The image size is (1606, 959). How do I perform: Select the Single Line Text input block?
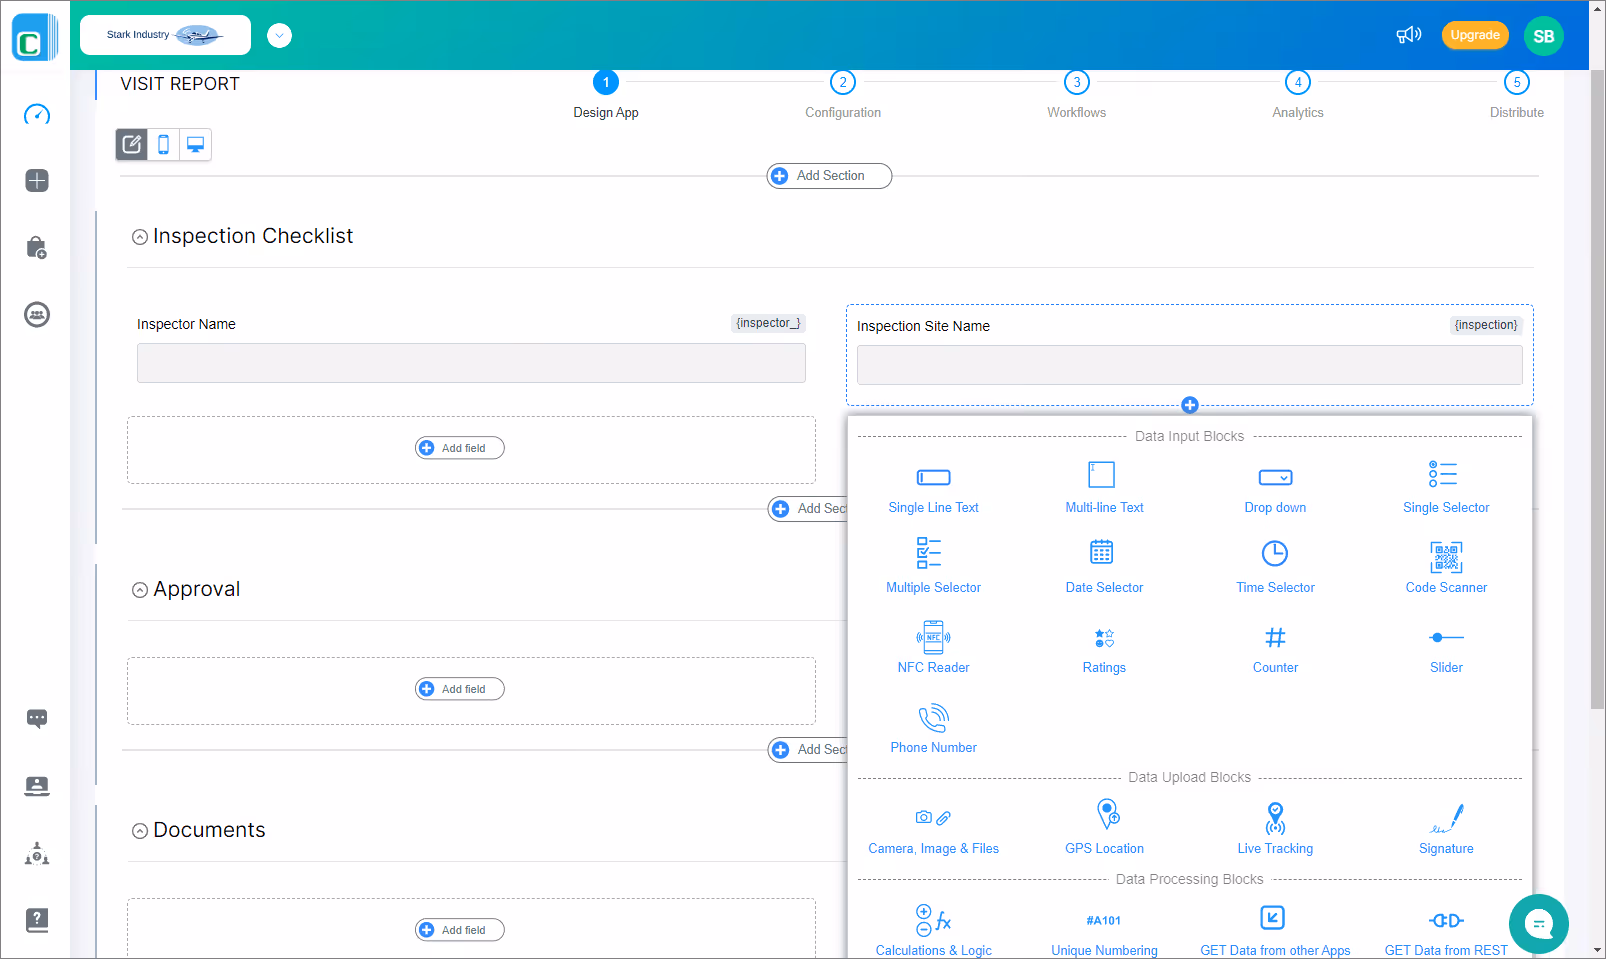pos(932,489)
